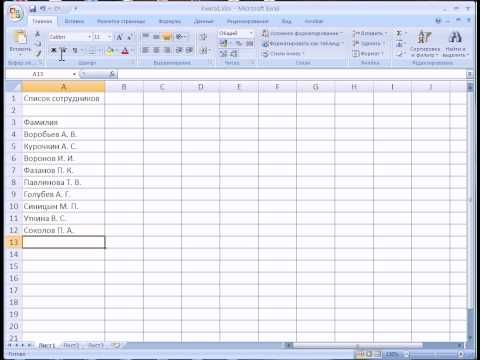This screenshot has width=480, height=360.
Task: Open Сортировка и фильтр sort tool
Action: click(x=425, y=44)
